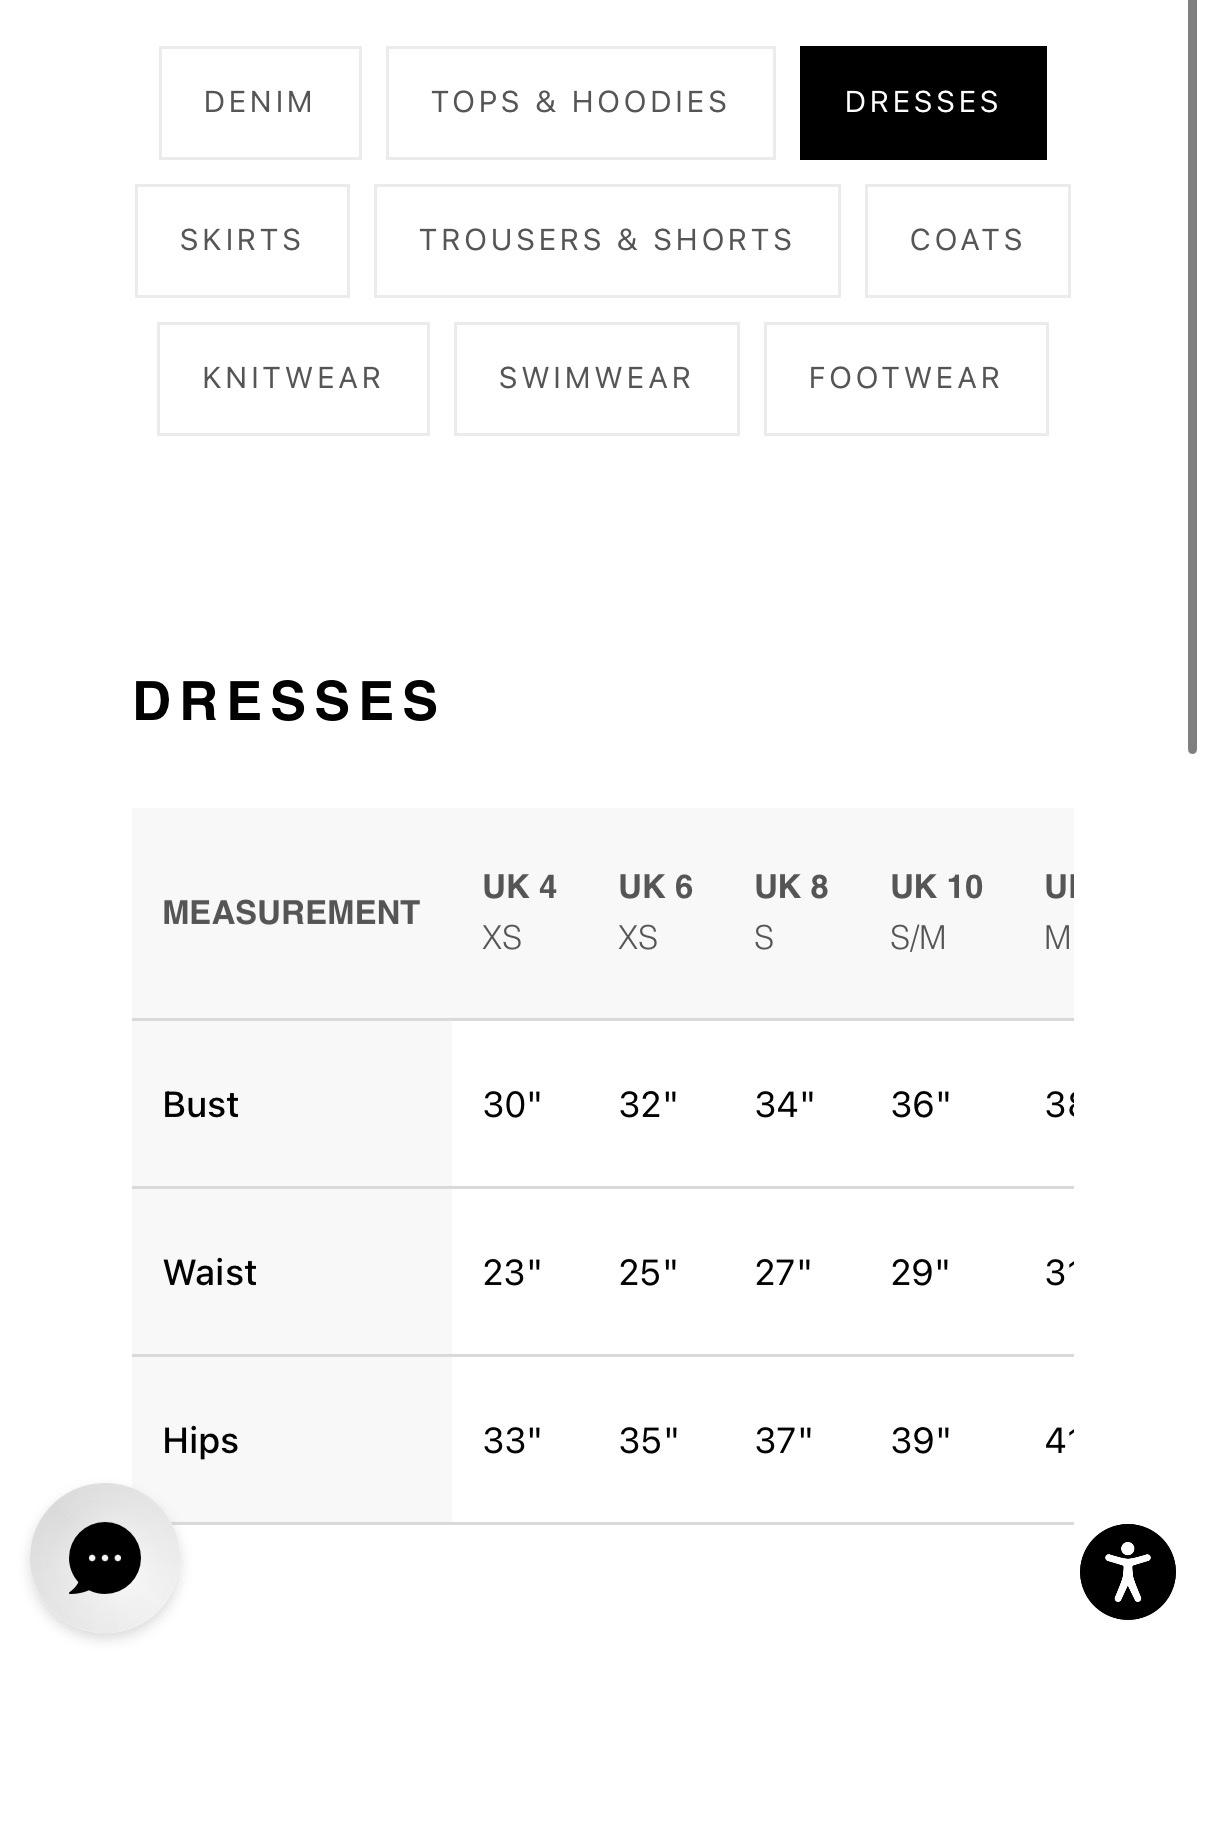Open the Swimwear size guide

[x=597, y=379]
